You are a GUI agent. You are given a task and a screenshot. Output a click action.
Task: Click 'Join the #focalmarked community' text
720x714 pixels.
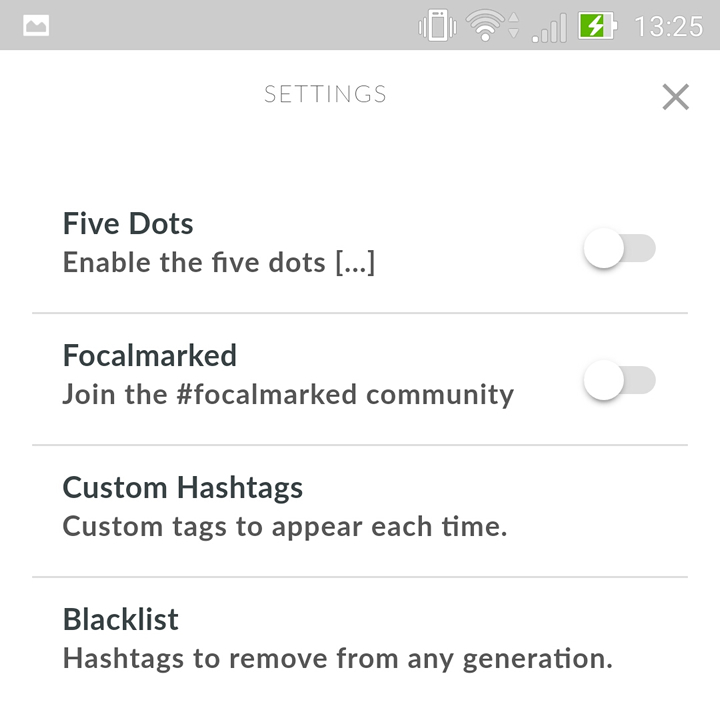coord(288,394)
